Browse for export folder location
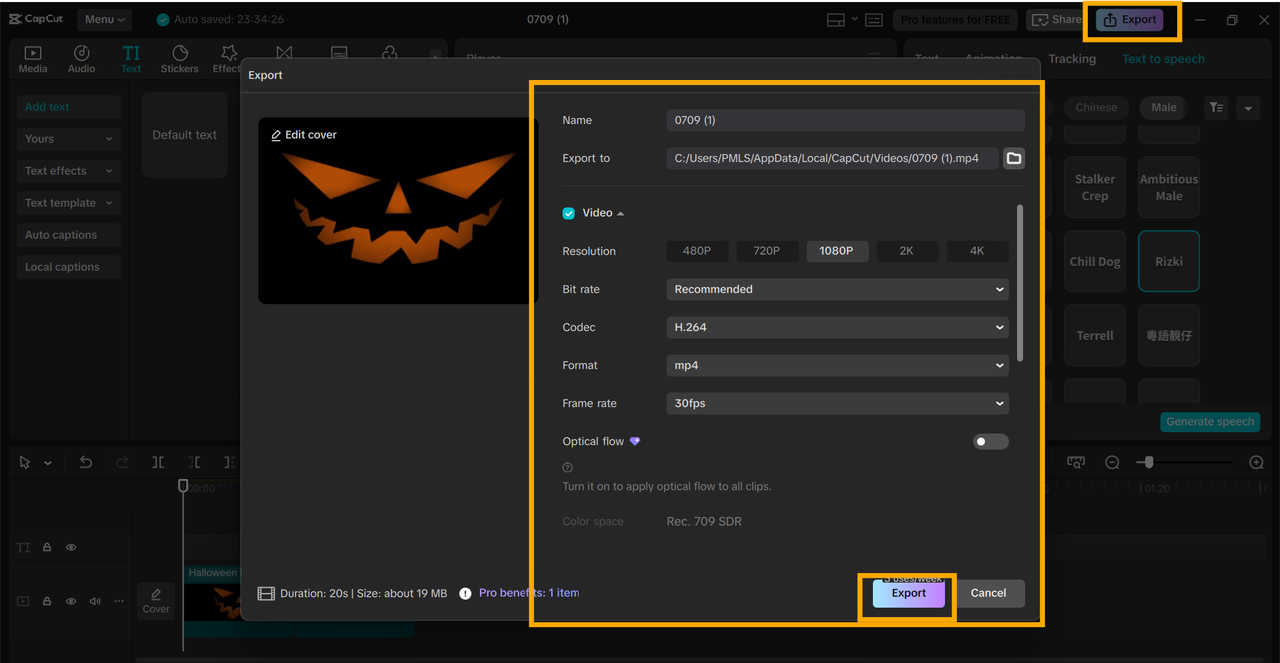 click(1014, 158)
